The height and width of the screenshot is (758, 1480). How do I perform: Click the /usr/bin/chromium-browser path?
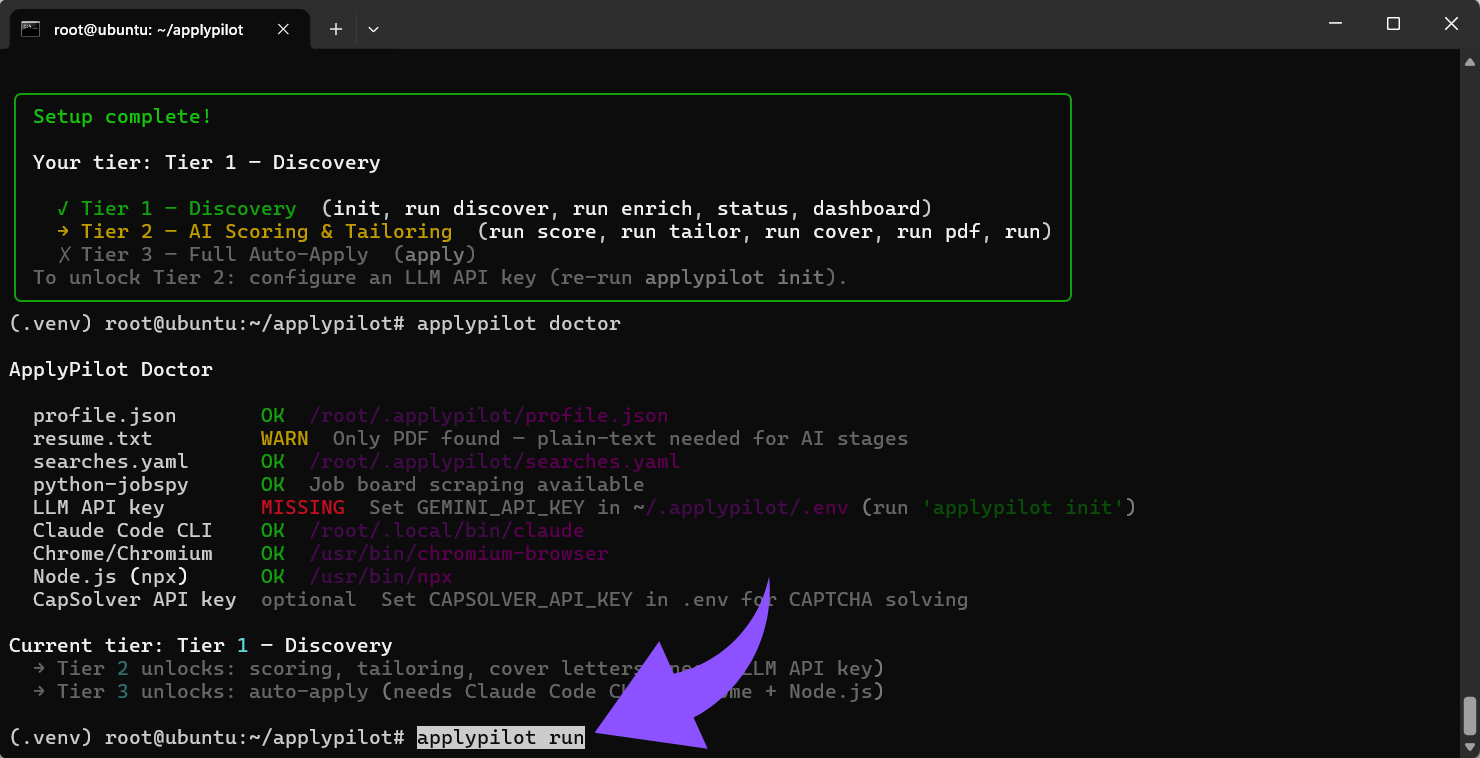pyautogui.click(x=458, y=553)
